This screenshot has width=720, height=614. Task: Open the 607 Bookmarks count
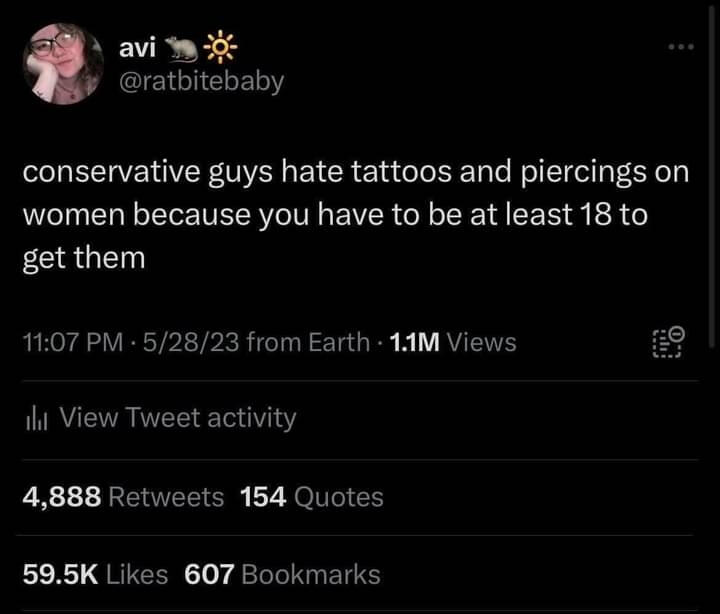pyautogui.click(x=282, y=574)
